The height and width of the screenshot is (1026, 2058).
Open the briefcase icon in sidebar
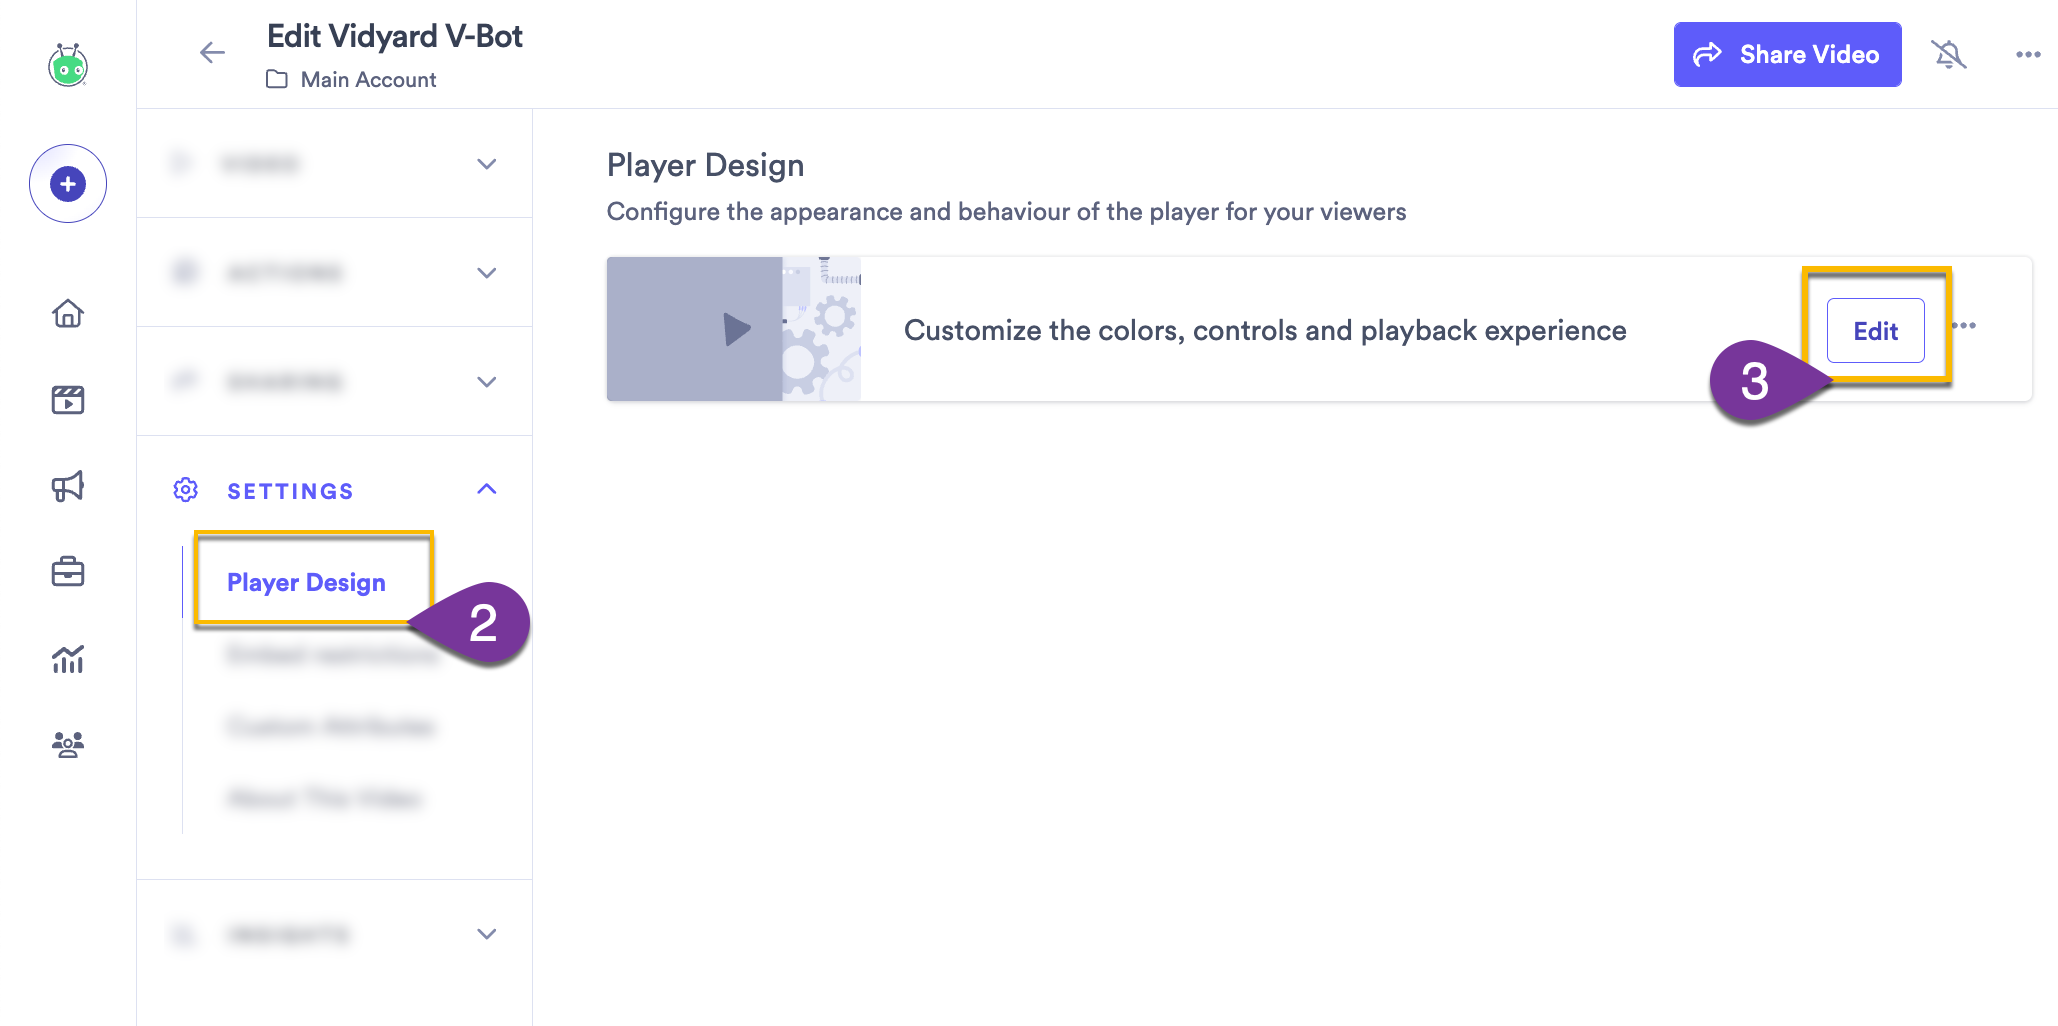(x=68, y=572)
